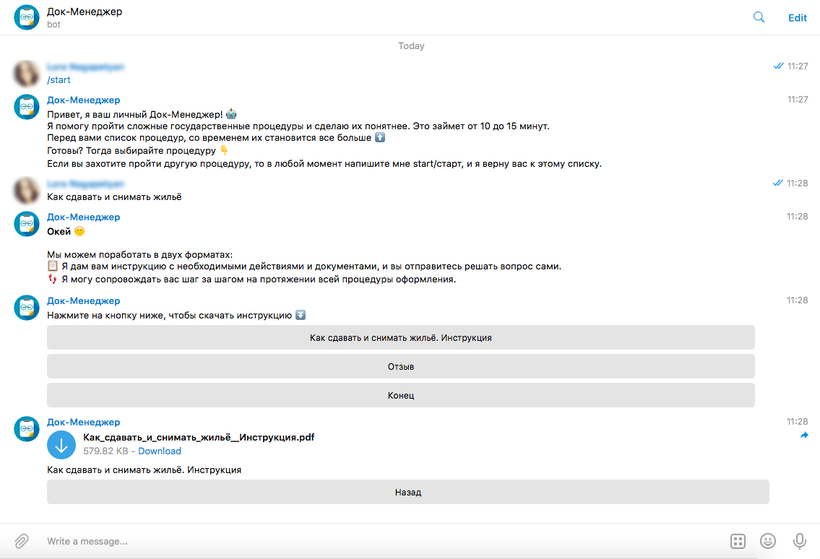Click Док-Менеджер sender name above greeting

tap(84, 100)
